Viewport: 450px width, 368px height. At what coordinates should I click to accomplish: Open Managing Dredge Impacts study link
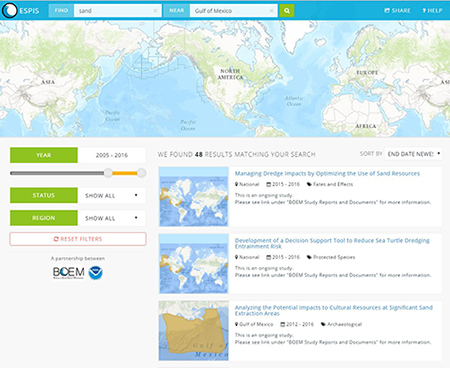pyautogui.click(x=327, y=173)
